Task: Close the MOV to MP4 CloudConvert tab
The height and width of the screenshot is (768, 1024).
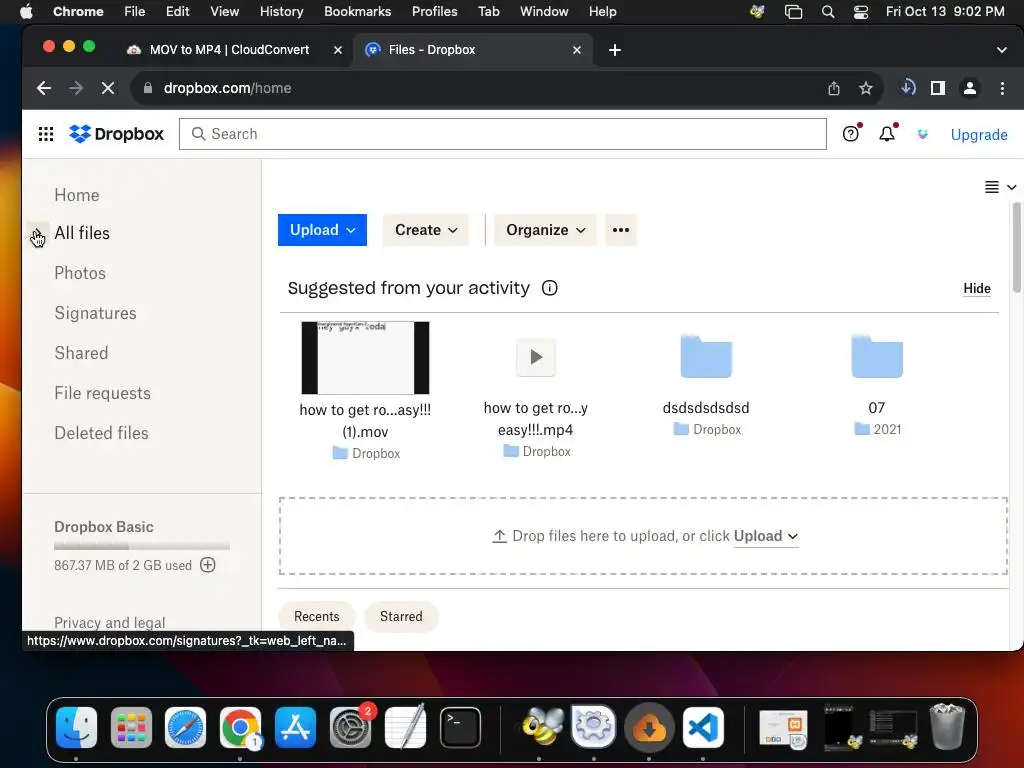Action: [338, 50]
